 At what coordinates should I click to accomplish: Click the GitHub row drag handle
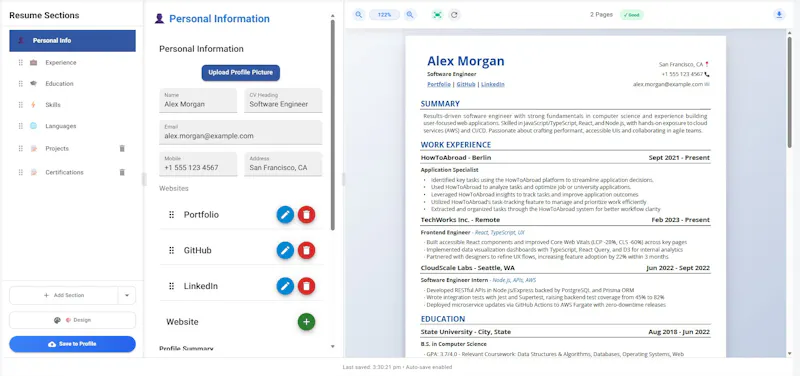pos(171,250)
